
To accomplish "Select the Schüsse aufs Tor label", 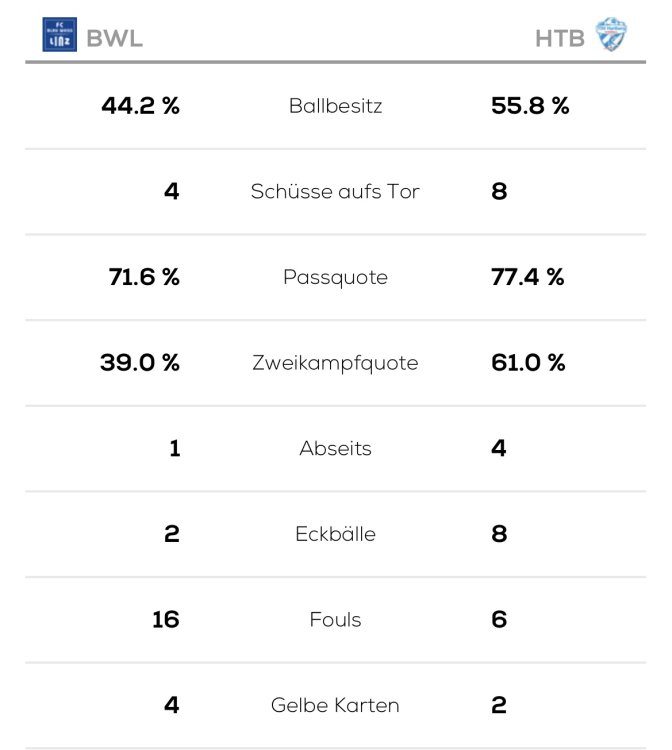I will click(x=335, y=191).
